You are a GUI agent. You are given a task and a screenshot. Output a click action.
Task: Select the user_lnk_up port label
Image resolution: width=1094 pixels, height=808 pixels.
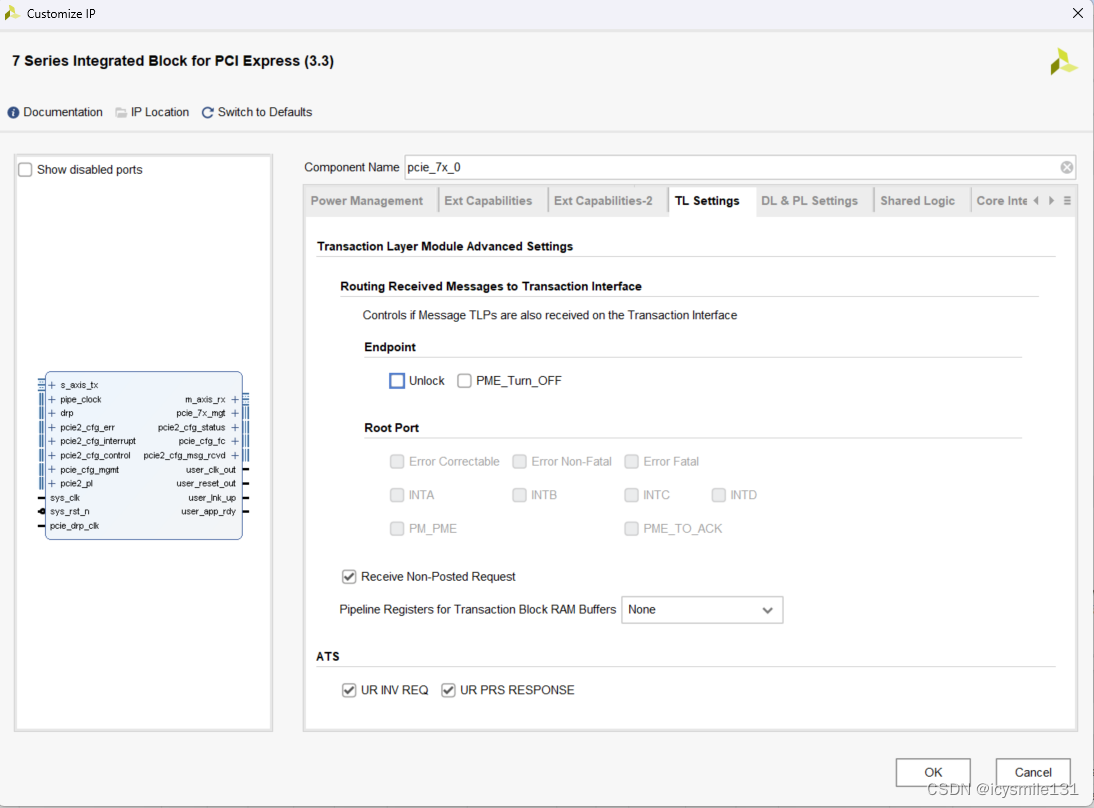[212, 498]
